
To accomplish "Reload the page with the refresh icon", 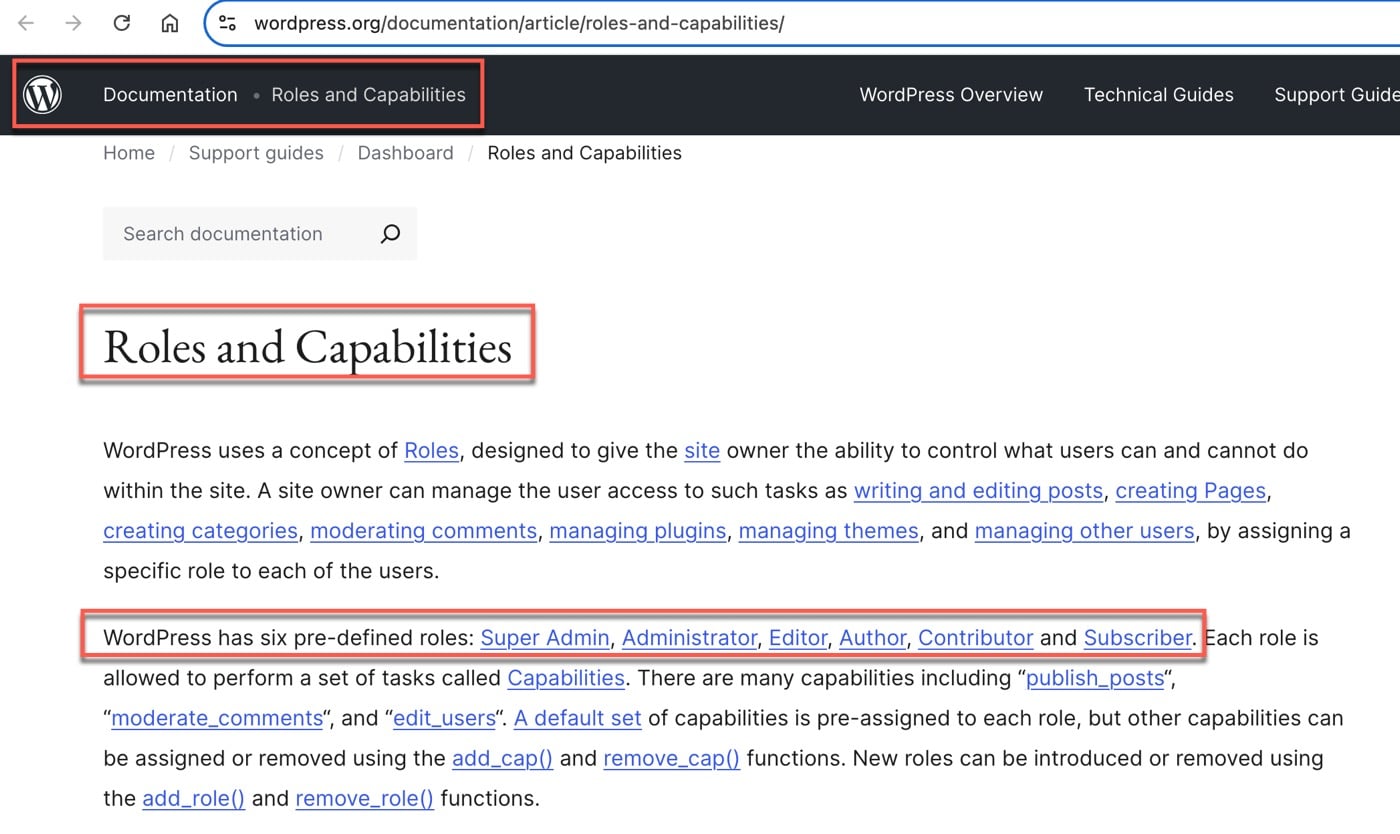I will tap(121, 23).
